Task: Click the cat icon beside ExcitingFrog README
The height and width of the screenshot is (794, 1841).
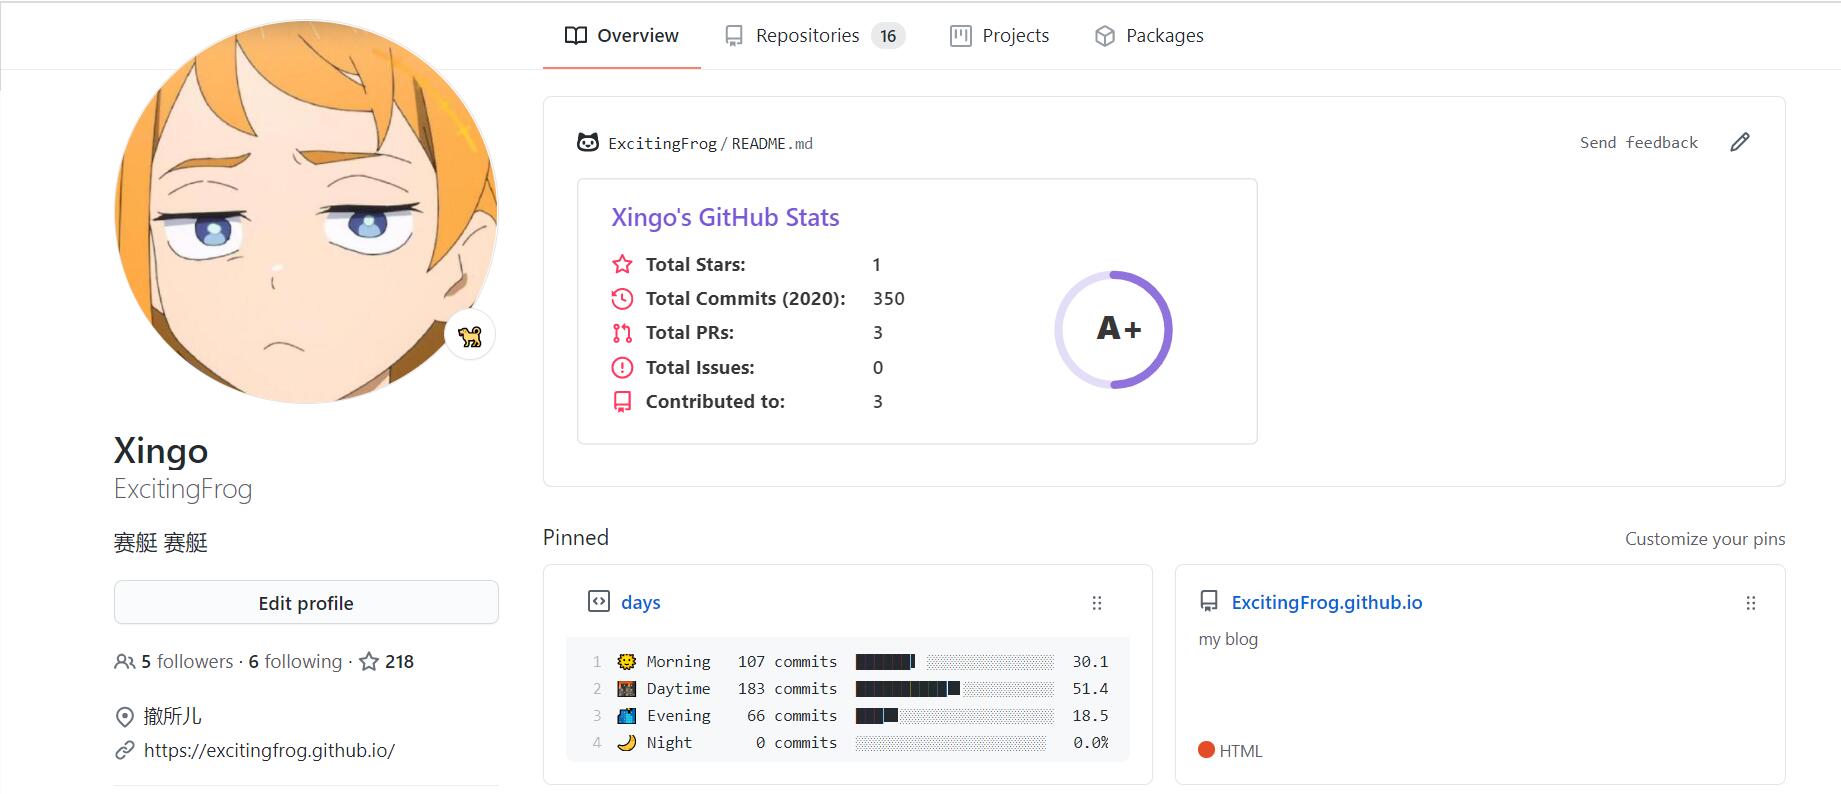Action: (x=588, y=143)
